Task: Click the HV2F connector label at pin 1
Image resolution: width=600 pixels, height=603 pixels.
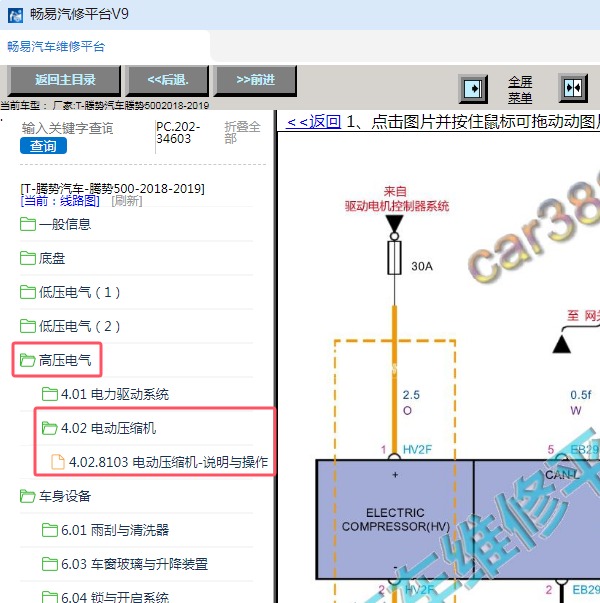Action: (417, 450)
